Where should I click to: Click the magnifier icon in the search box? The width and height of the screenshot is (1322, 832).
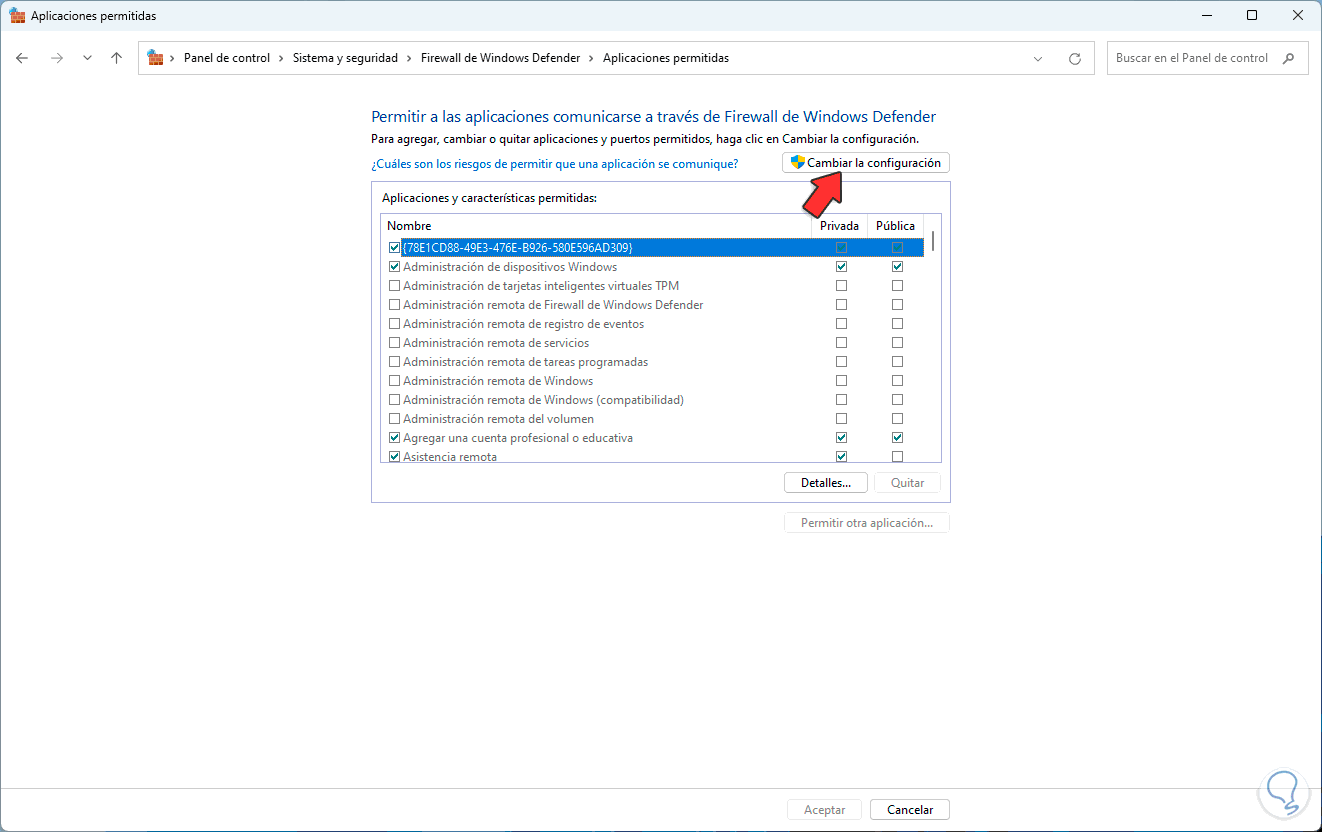1289,58
